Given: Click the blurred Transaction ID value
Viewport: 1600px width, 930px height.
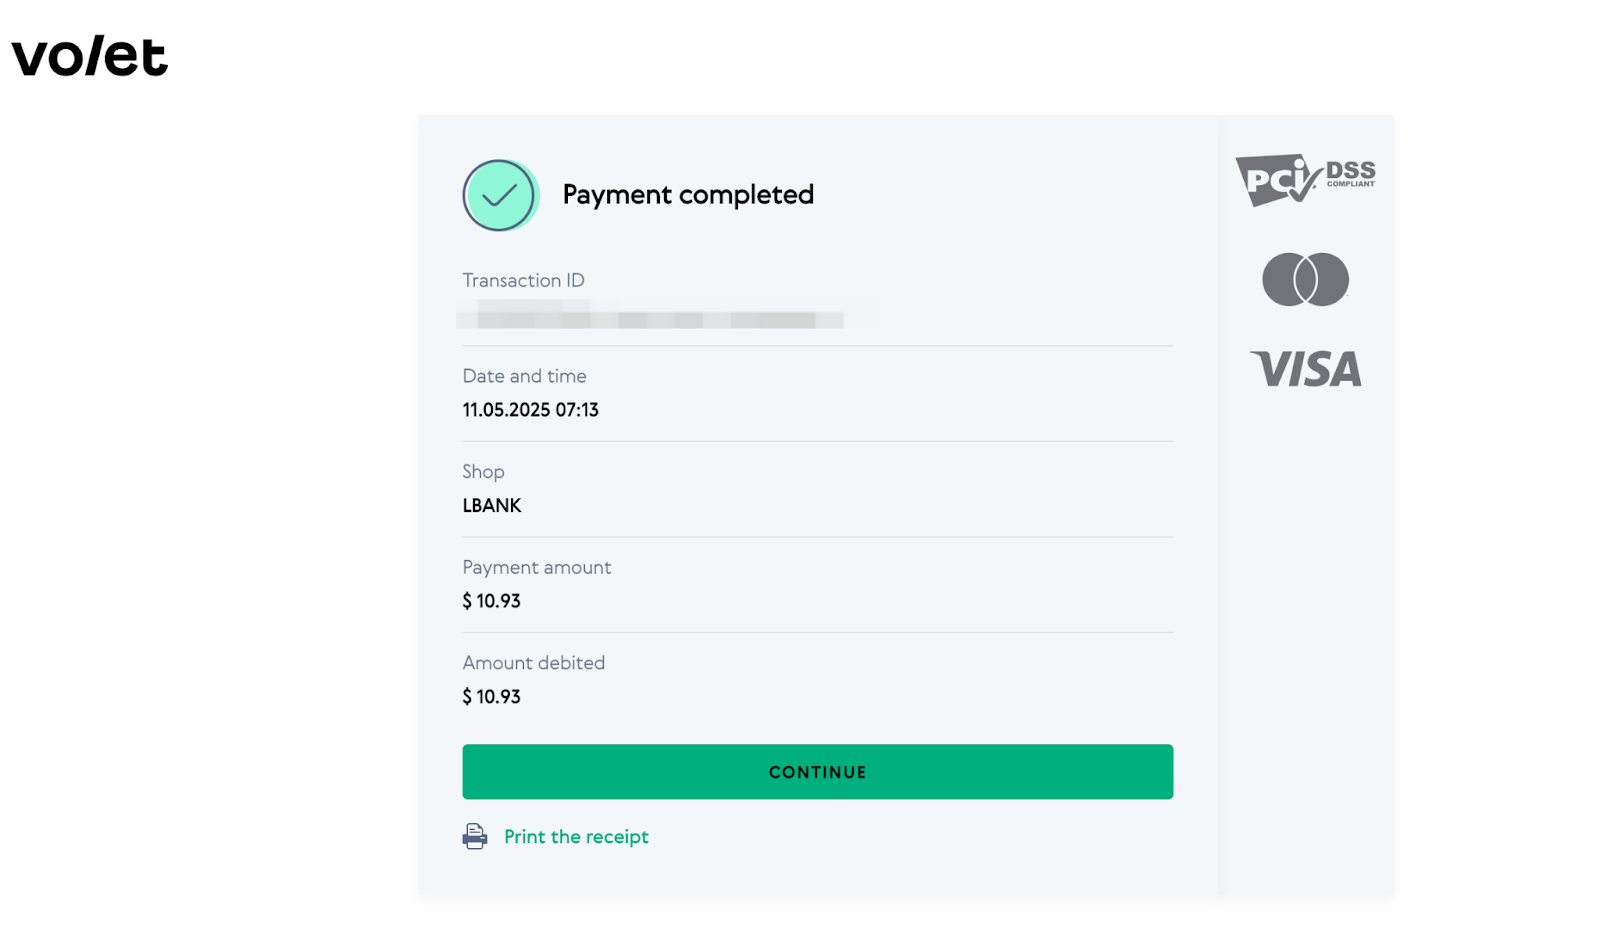Looking at the screenshot, I should (x=650, y=319).
